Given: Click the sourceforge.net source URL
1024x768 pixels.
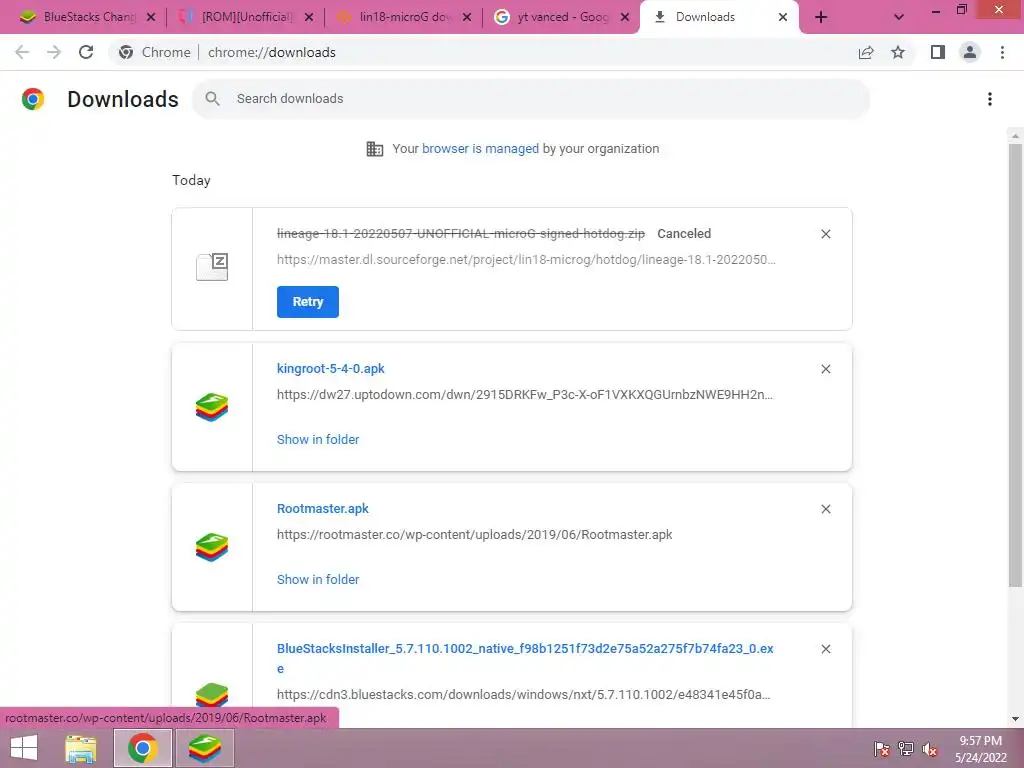Looking at the screenshot, I should [526, 260].
